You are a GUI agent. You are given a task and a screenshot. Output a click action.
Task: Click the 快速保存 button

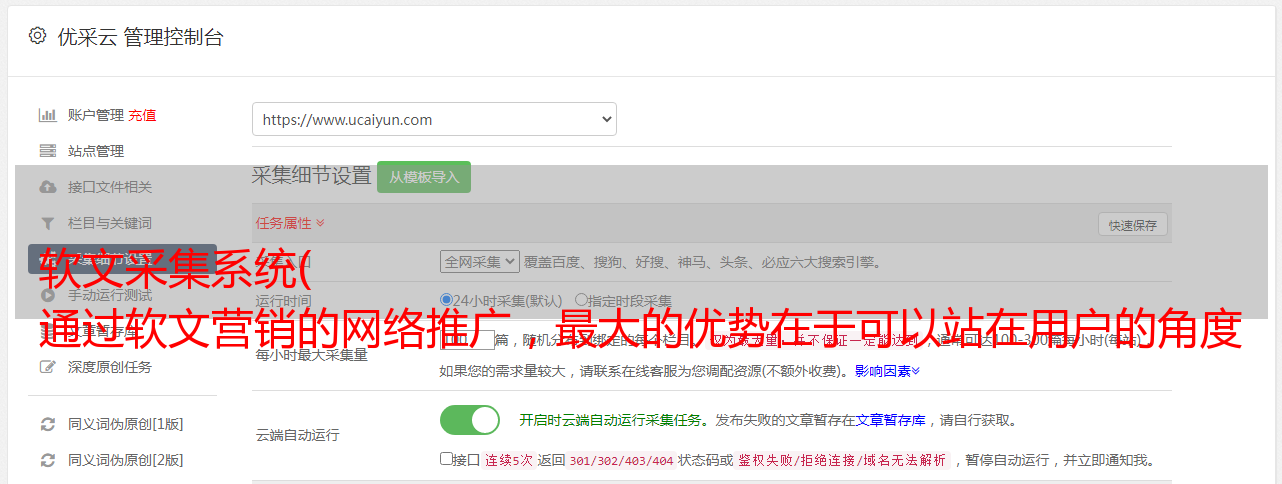tap(1133, 225)
